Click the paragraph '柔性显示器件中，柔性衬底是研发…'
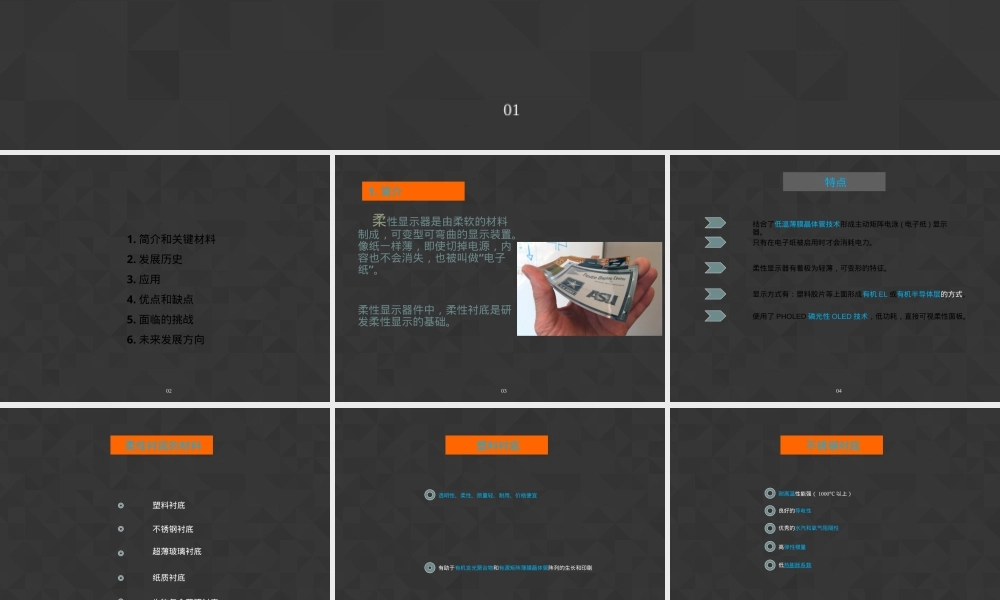 click(x=434, y=316)
